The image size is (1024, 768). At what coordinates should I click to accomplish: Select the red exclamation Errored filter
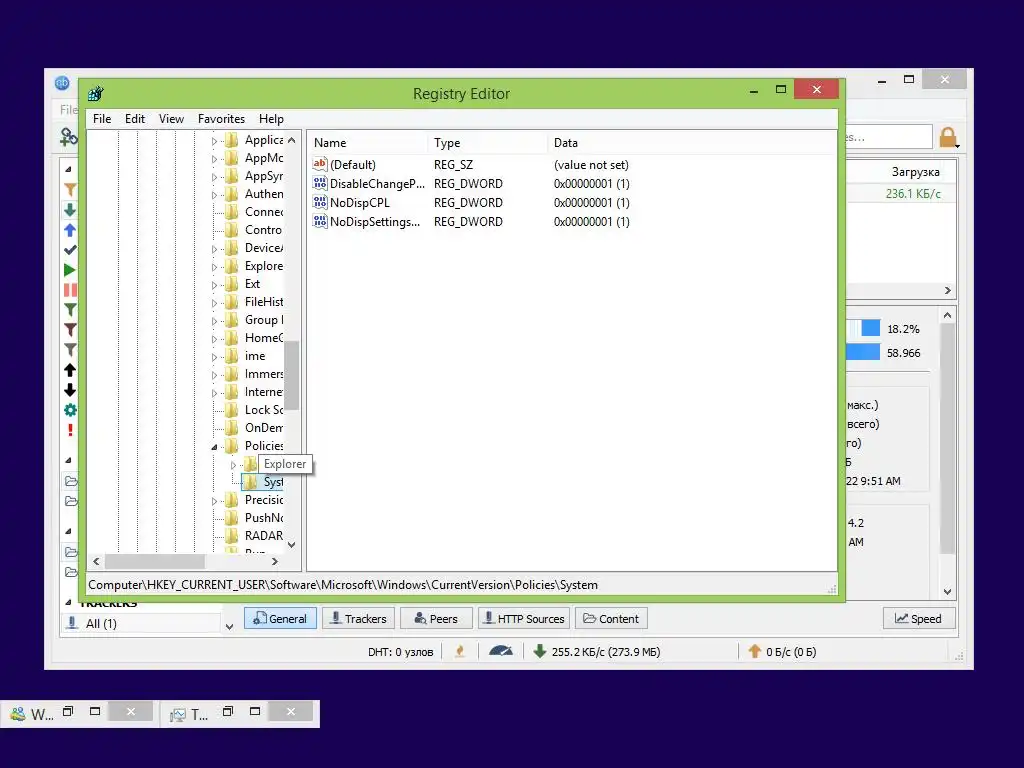[x=70, y=430]
